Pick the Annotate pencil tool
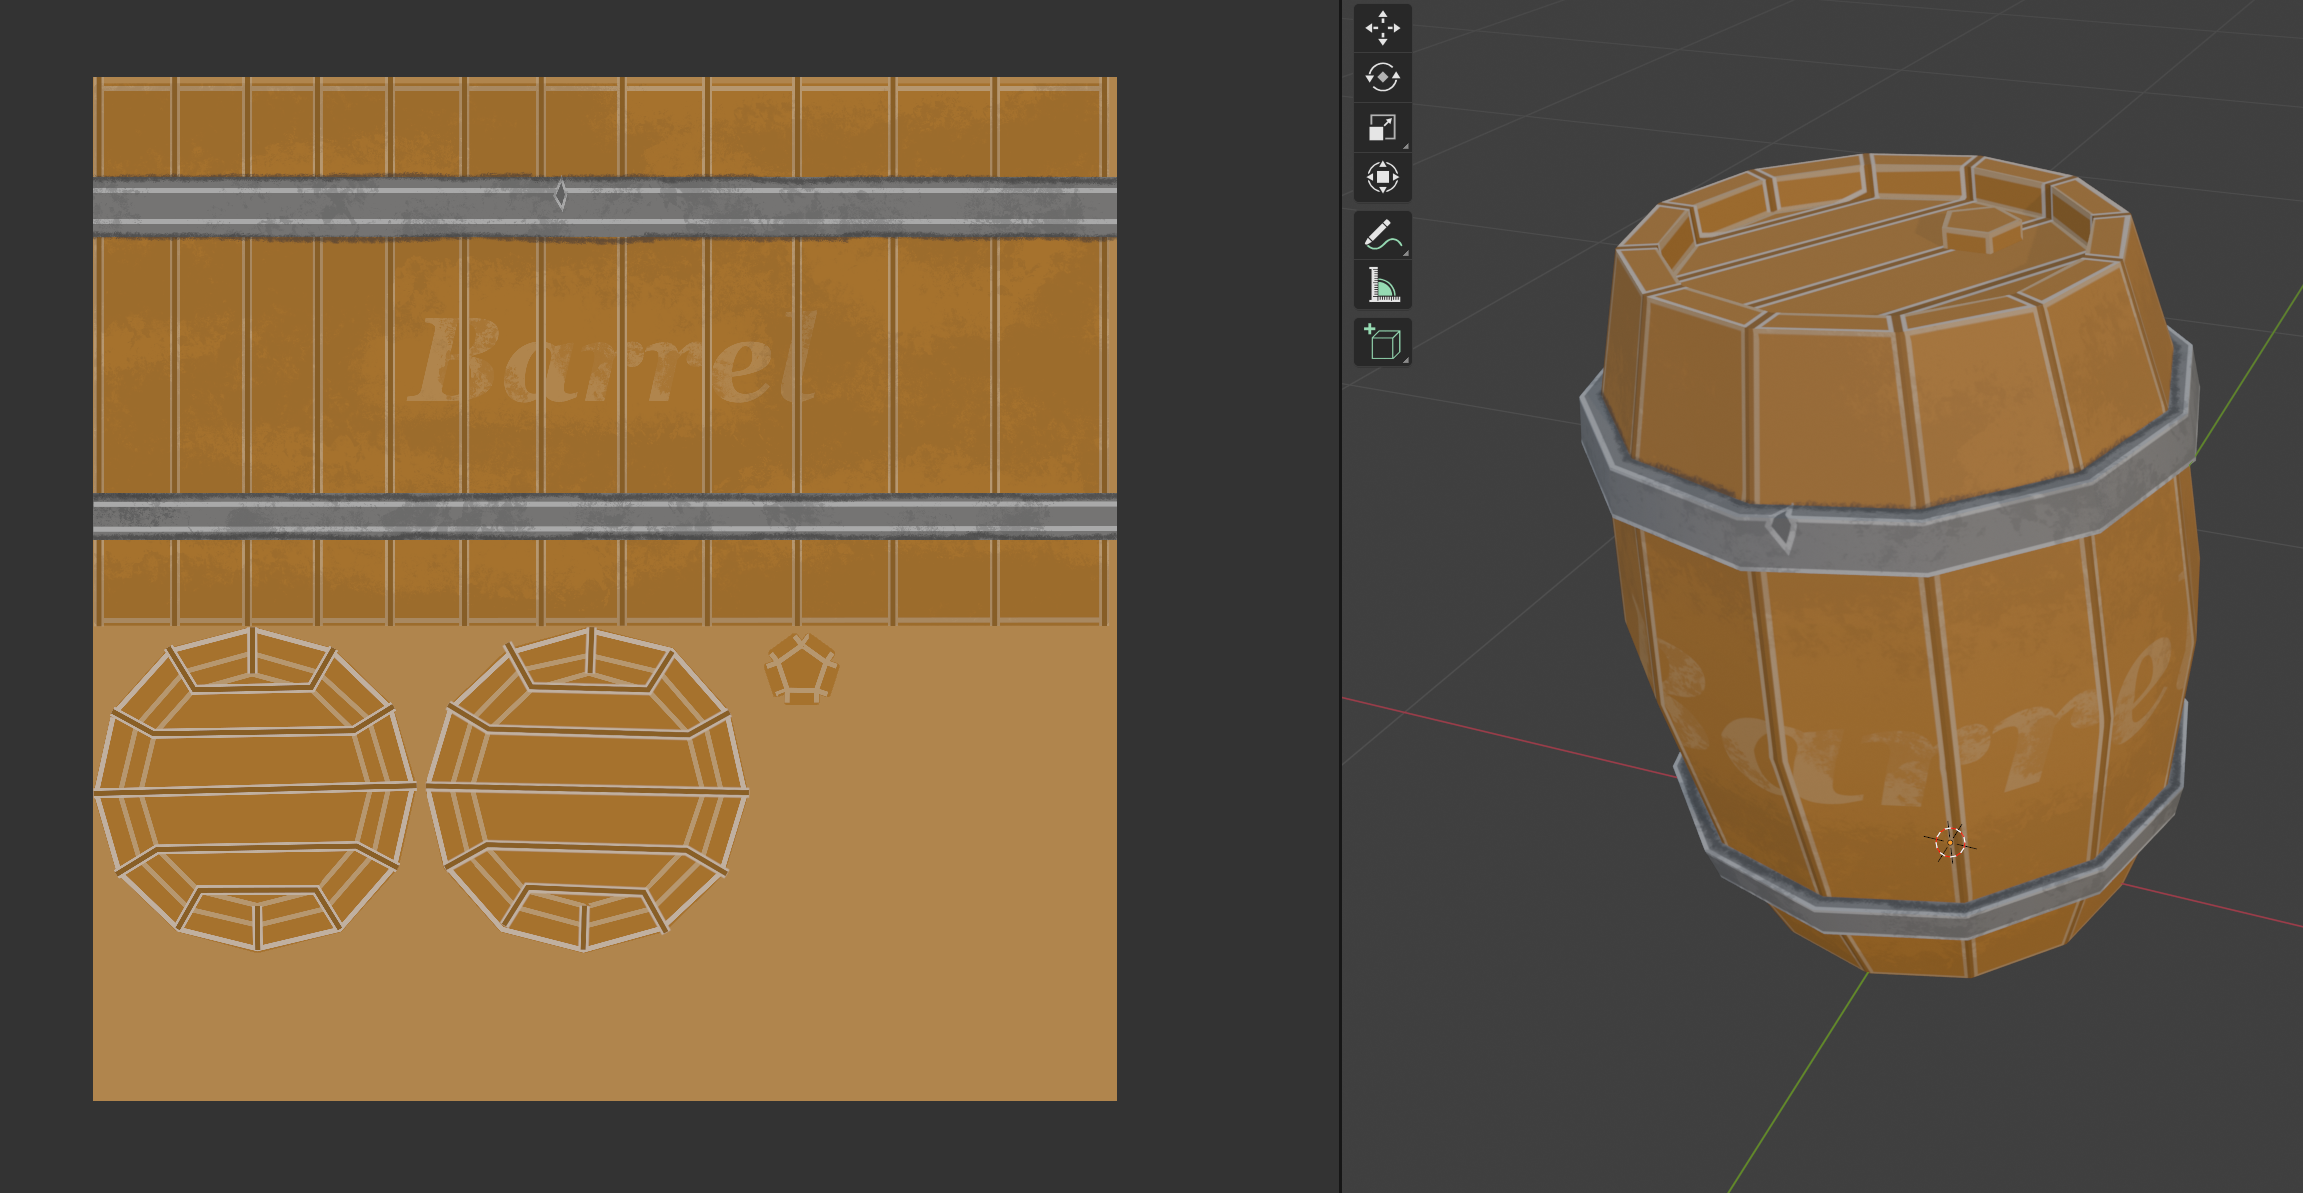 pyautogui.click(x=1382, y=236)
